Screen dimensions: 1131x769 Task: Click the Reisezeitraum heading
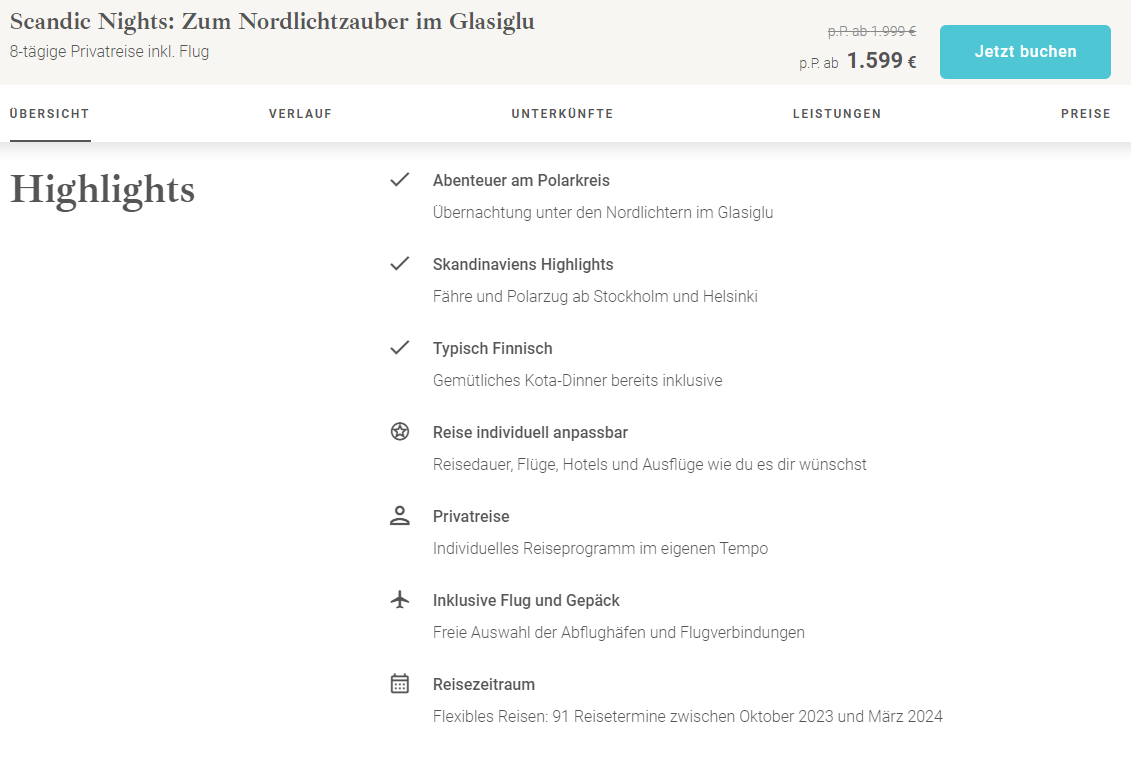(x=484, y=685)
